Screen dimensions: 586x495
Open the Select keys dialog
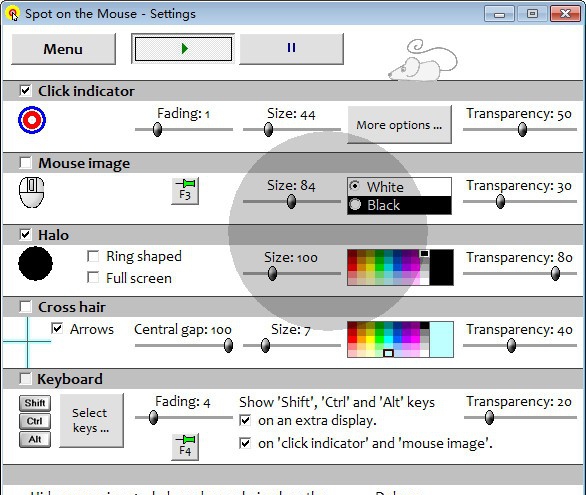pyautogui.click(x=92, y=420)
